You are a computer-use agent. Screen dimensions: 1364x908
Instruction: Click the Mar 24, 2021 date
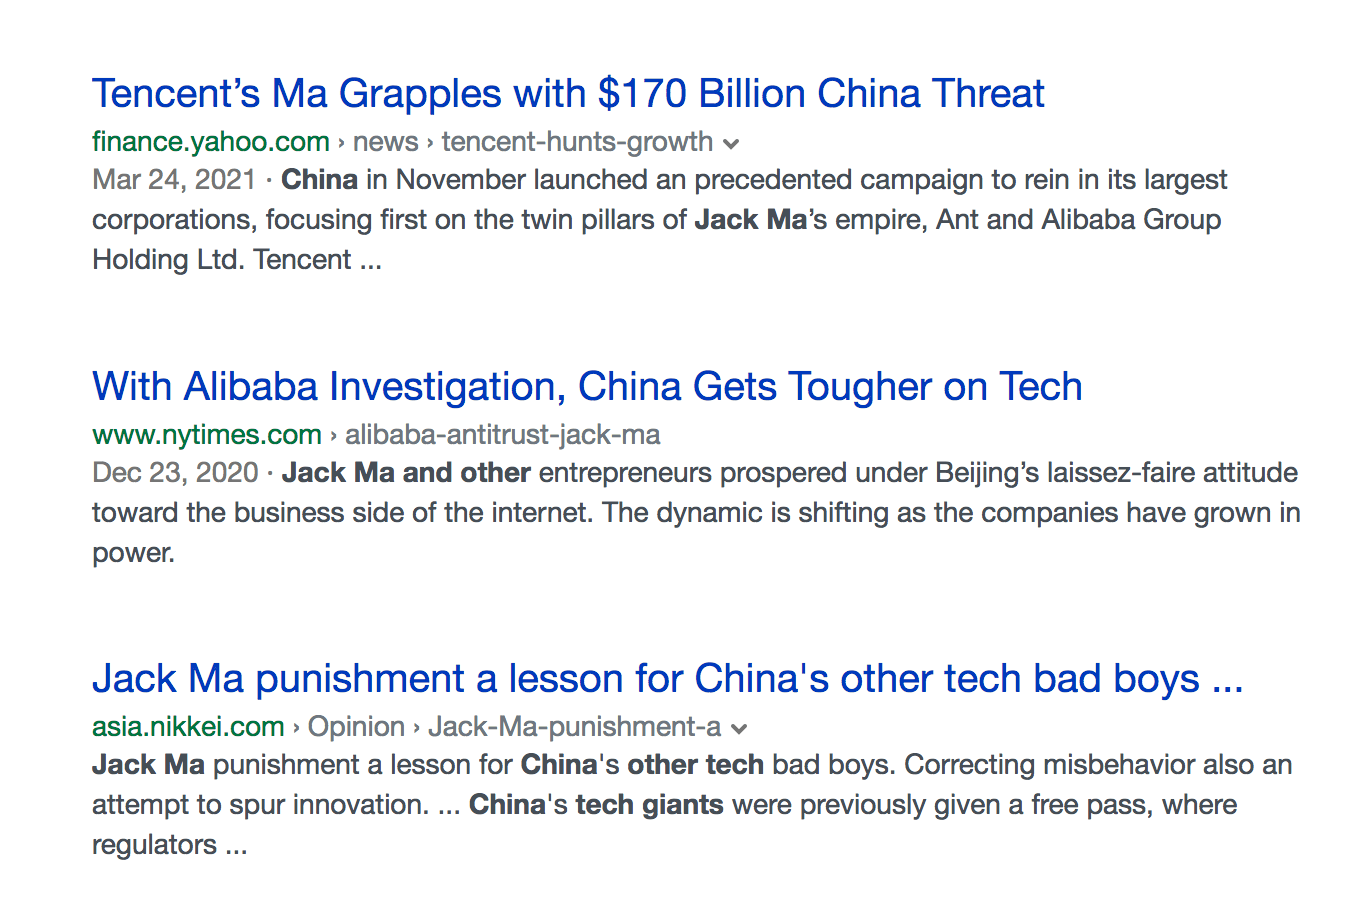(x=174, y=180)
